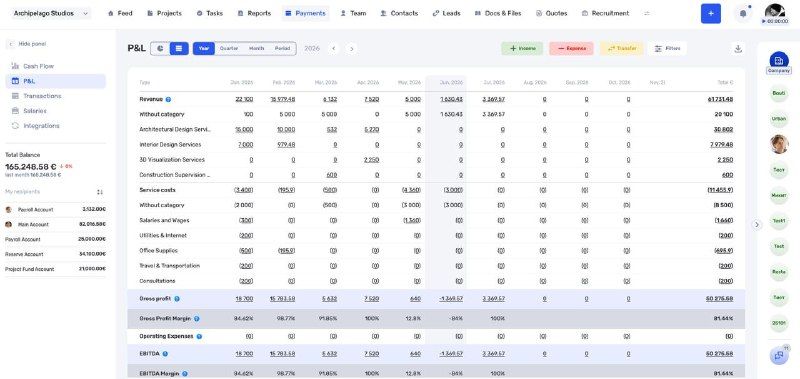
Task: Click the red Expense button
Action: tap(571, 48)
